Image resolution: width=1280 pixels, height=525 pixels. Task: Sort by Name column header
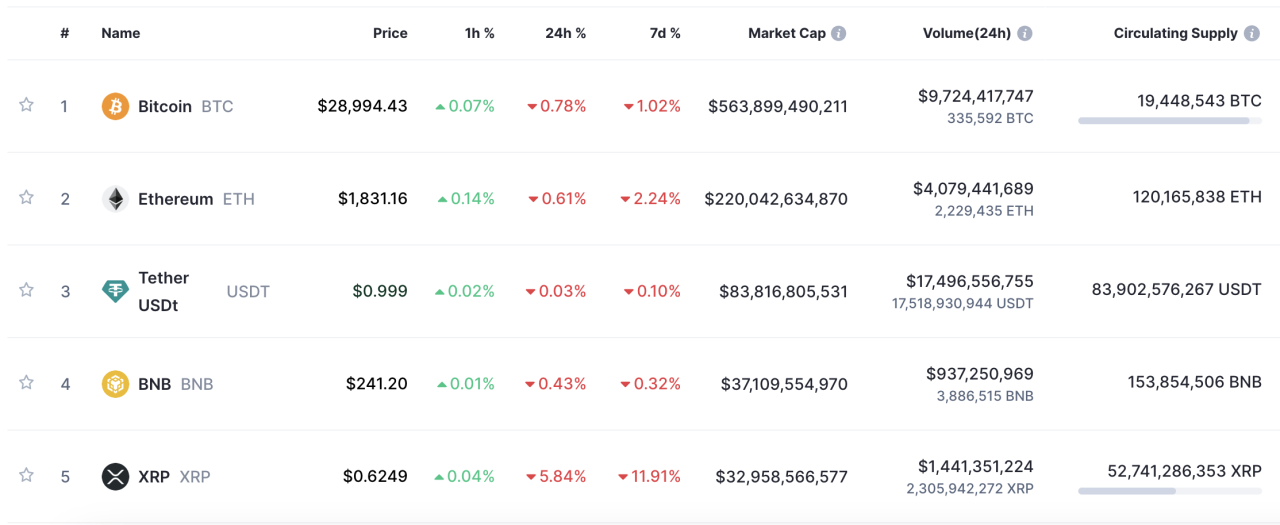[121, 33]
